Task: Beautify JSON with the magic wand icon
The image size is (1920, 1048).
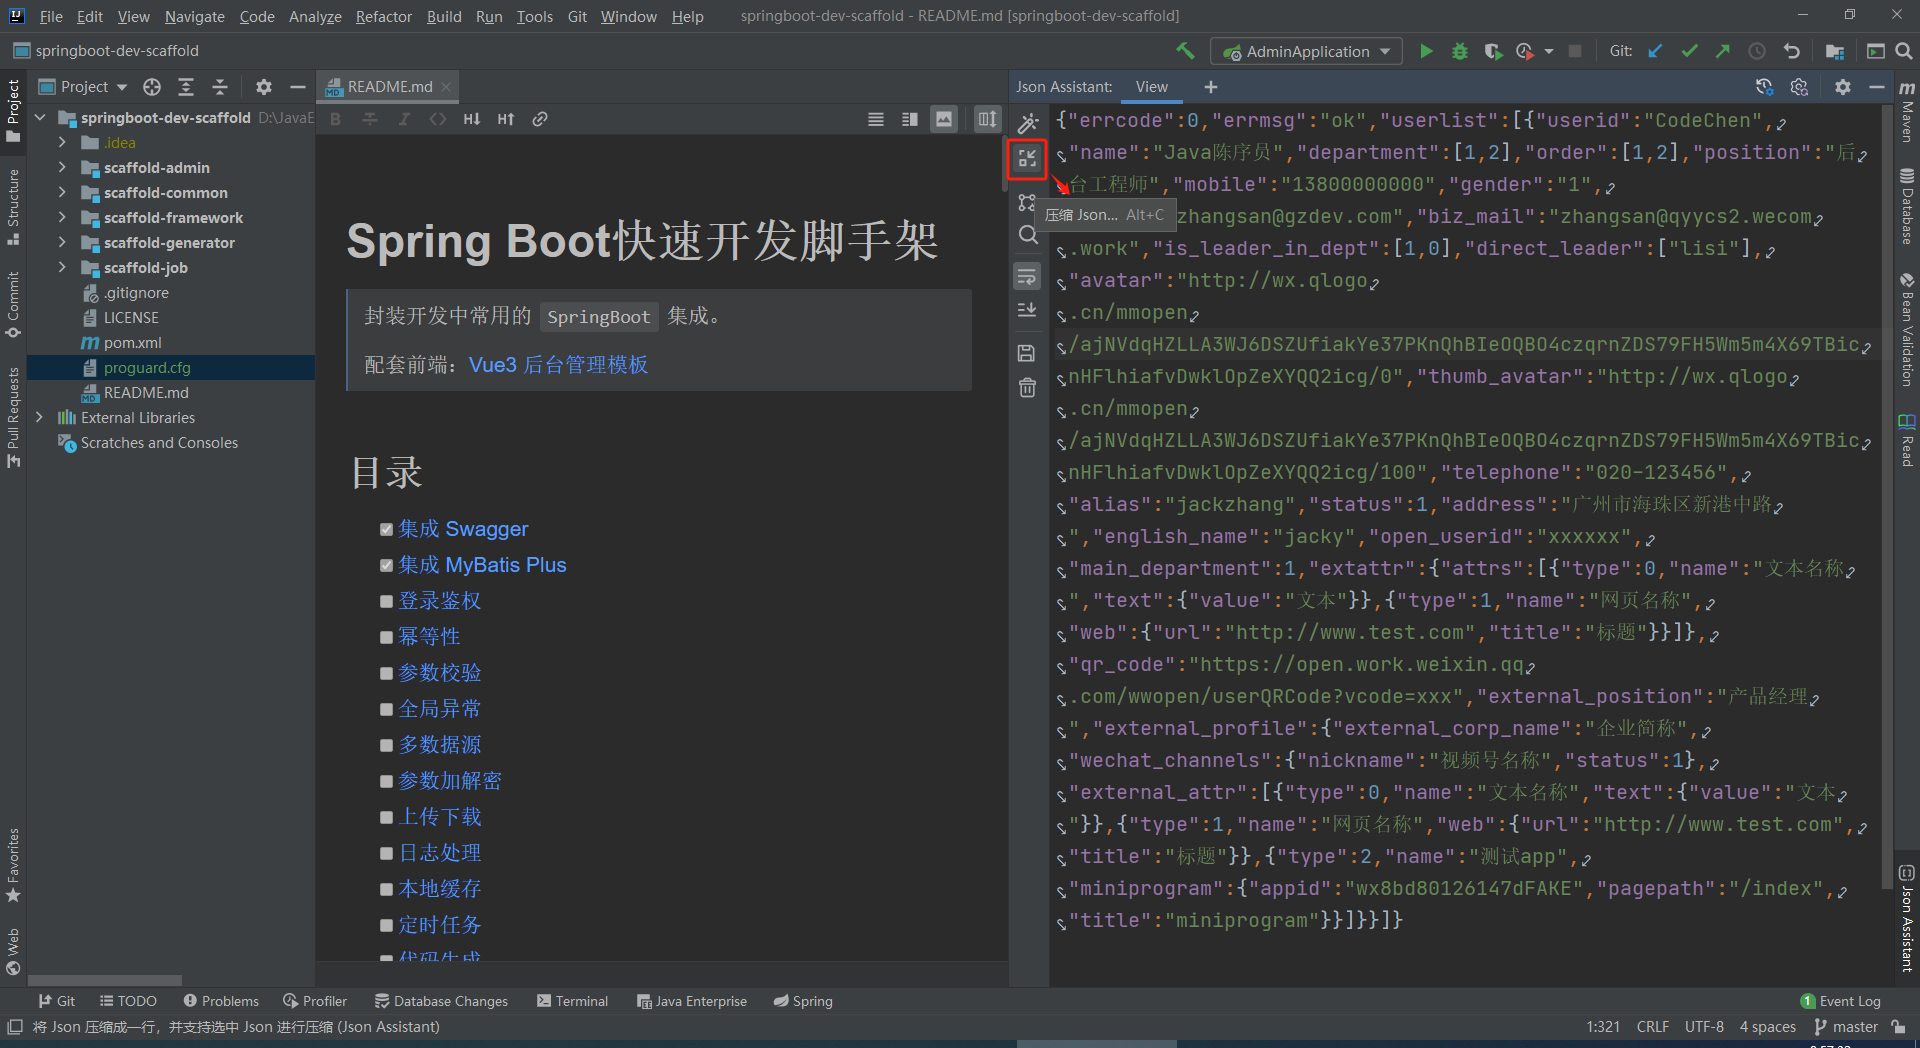Action: coord(1027,121)
